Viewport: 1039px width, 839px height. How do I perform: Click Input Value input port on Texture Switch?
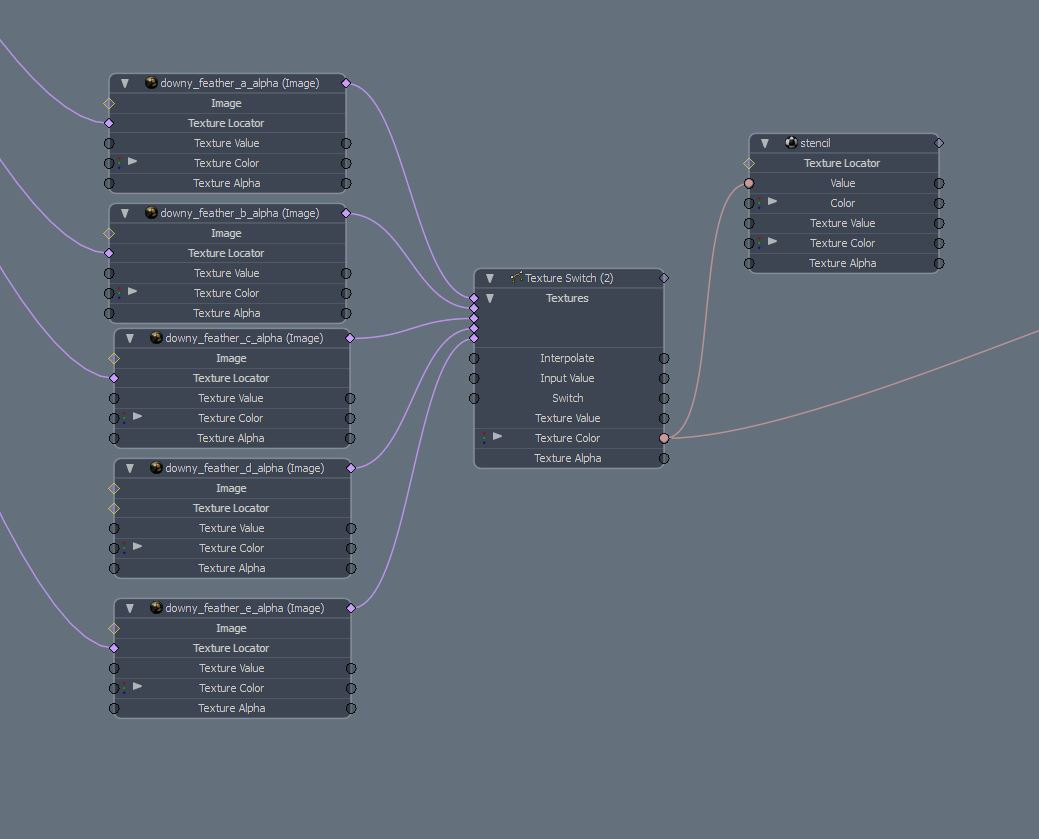point(474,378)
